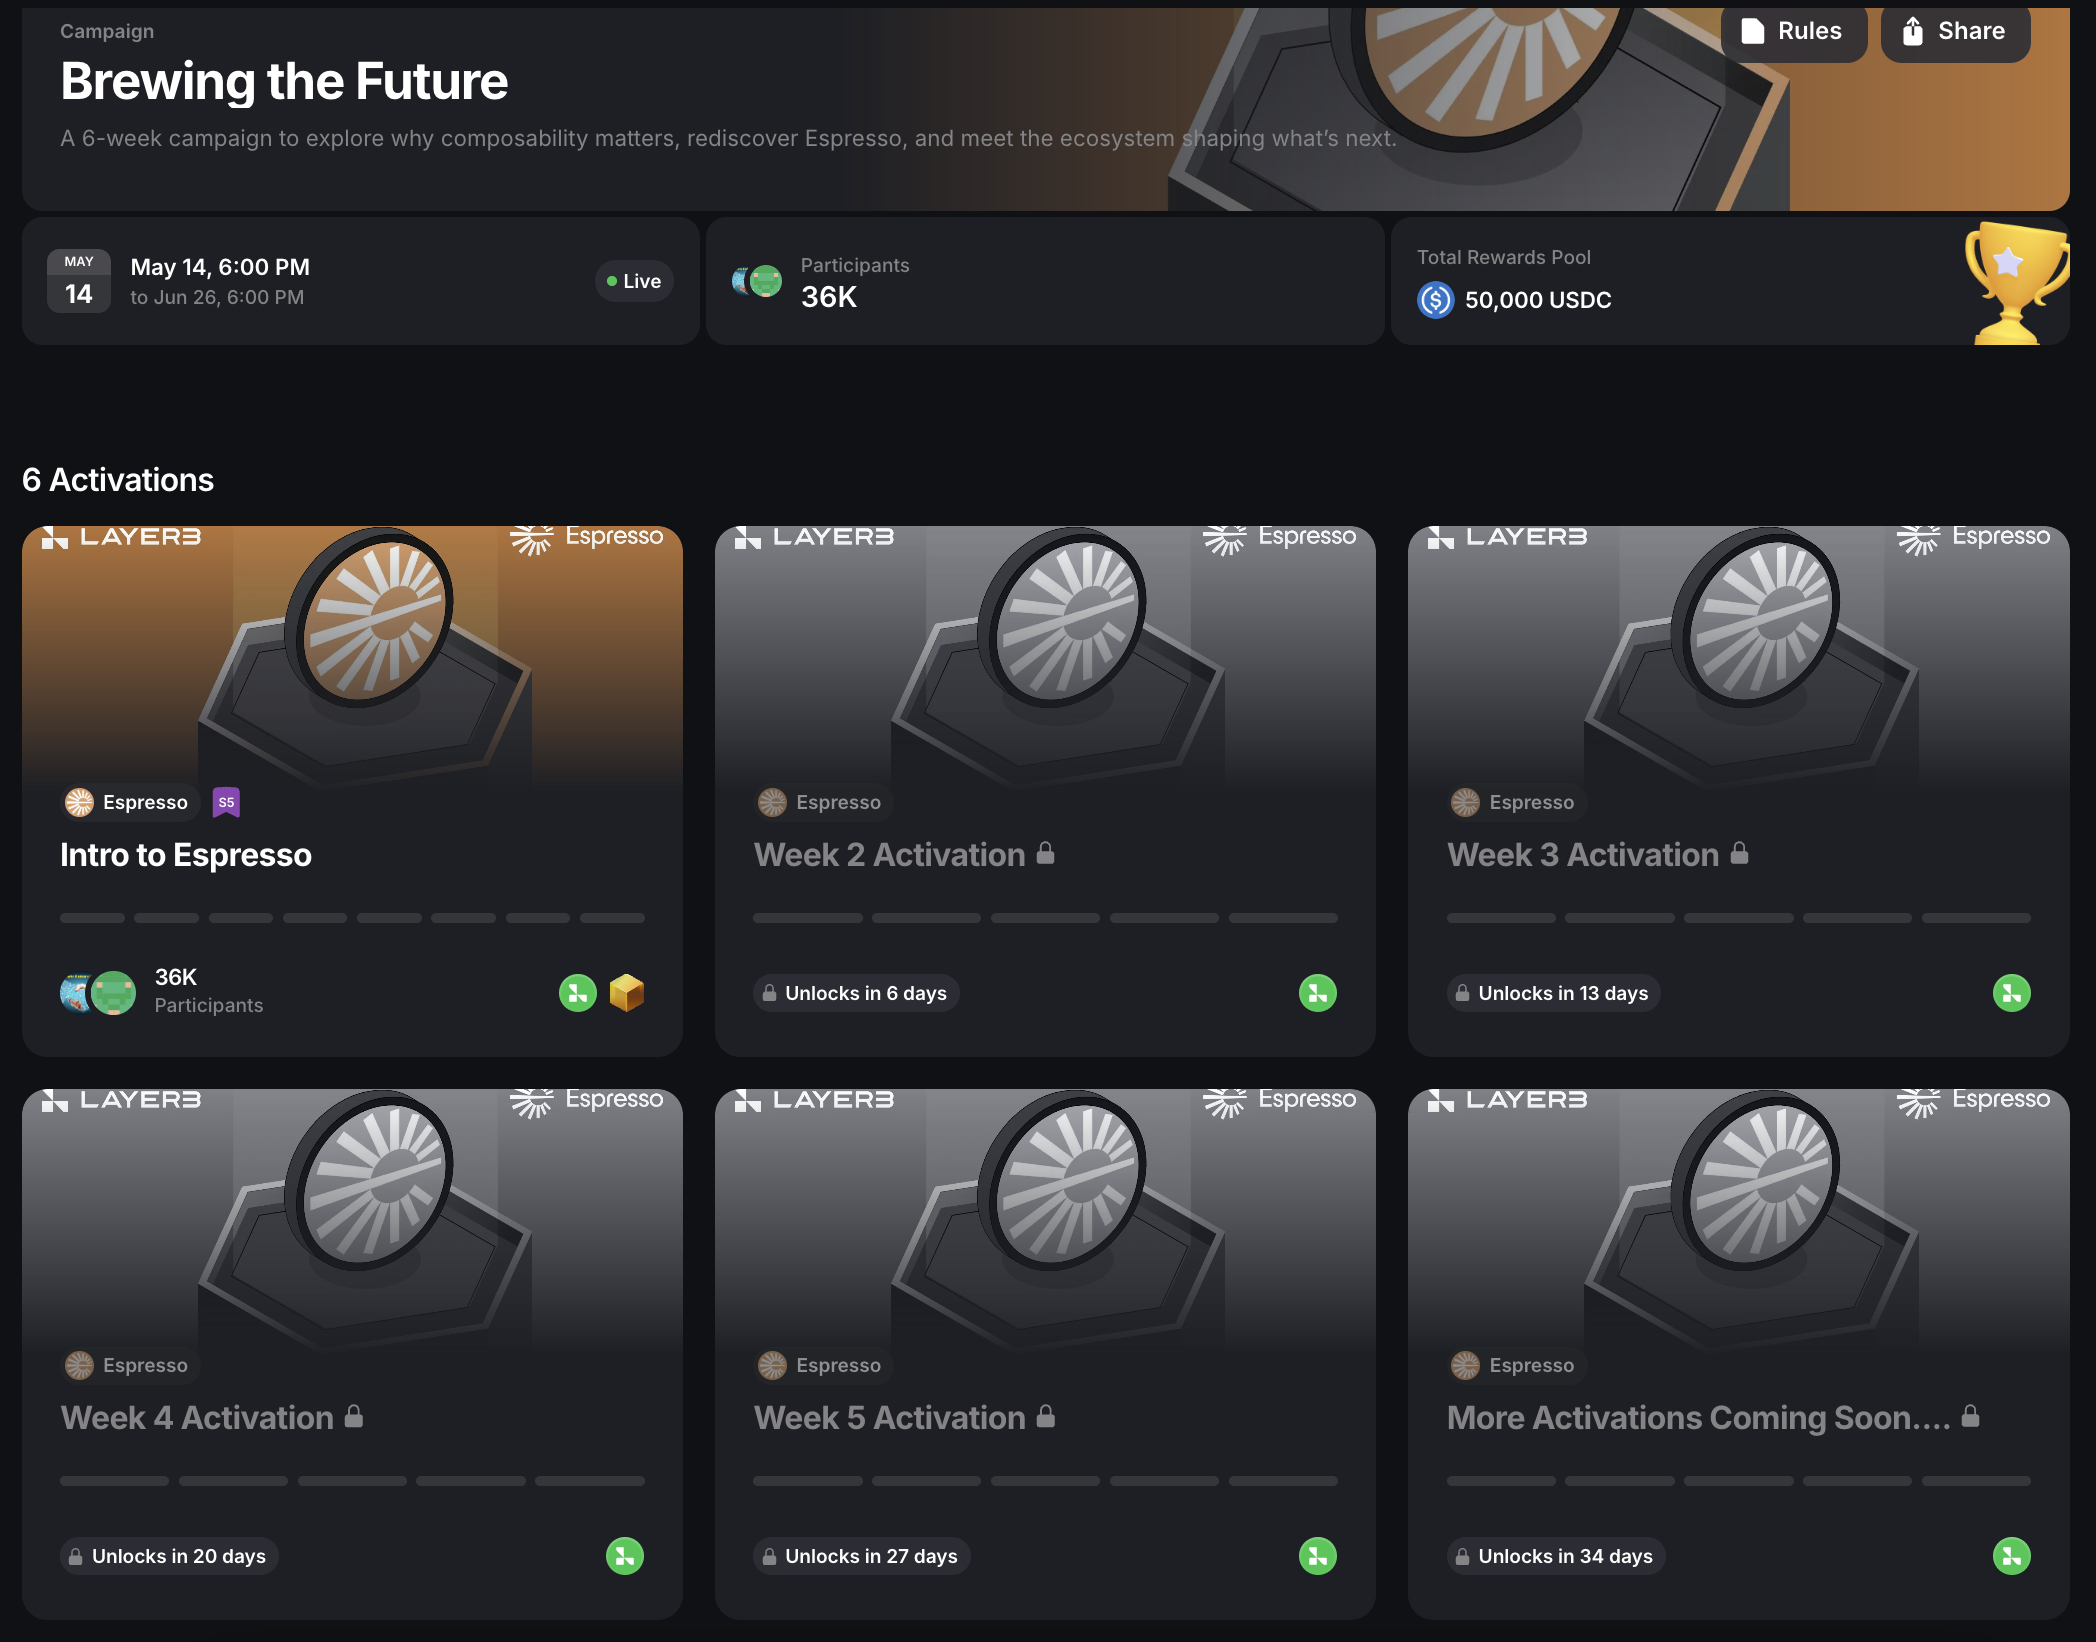
Task: Click the Week 2 Activation card image
Action: [1045, 650]
